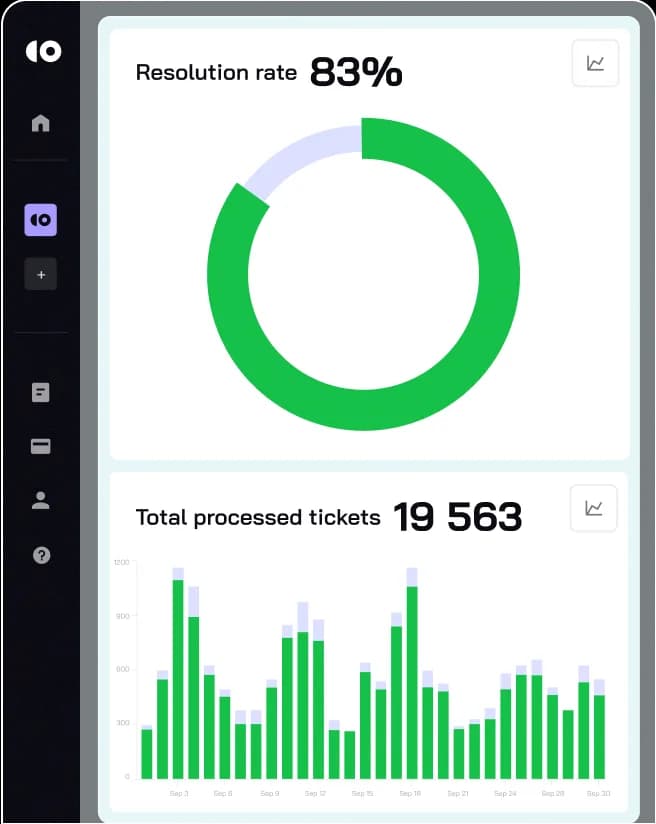This screenshot has width=656, height=824.
Task: Click the 1200 y-axis label
Action: tap(121, 562)
